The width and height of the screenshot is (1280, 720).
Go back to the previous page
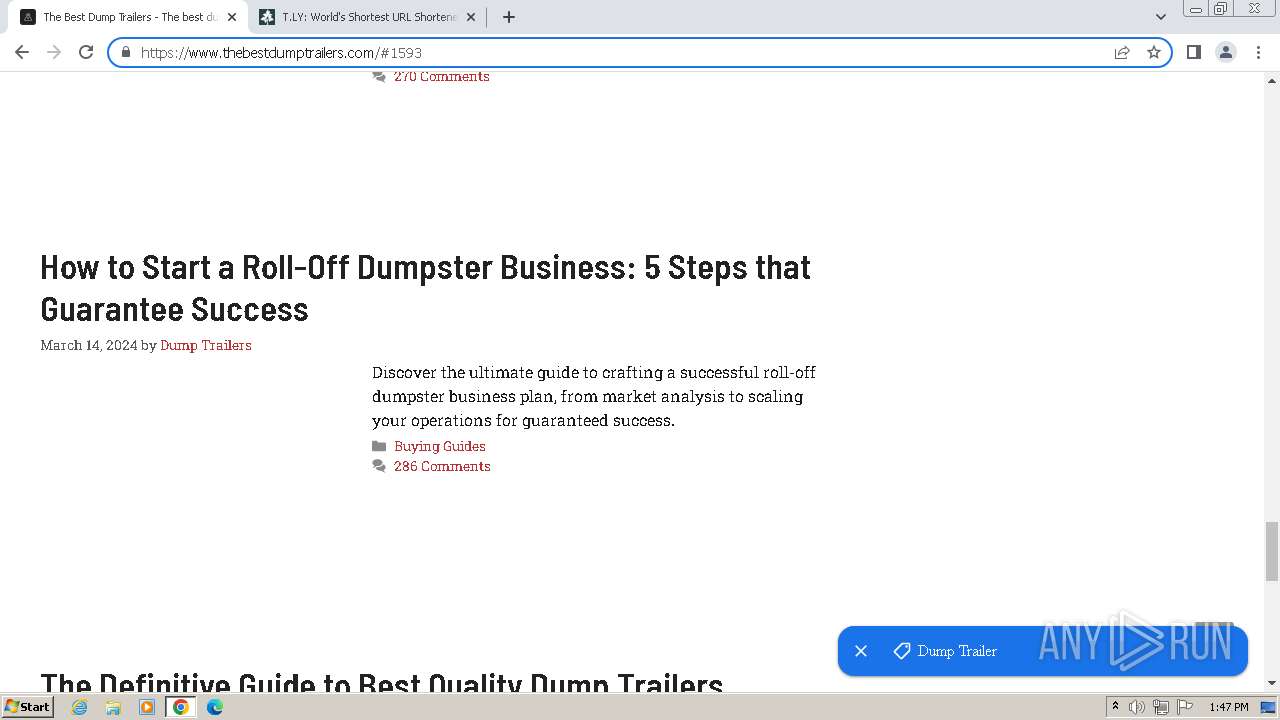(x=22, y=52)
